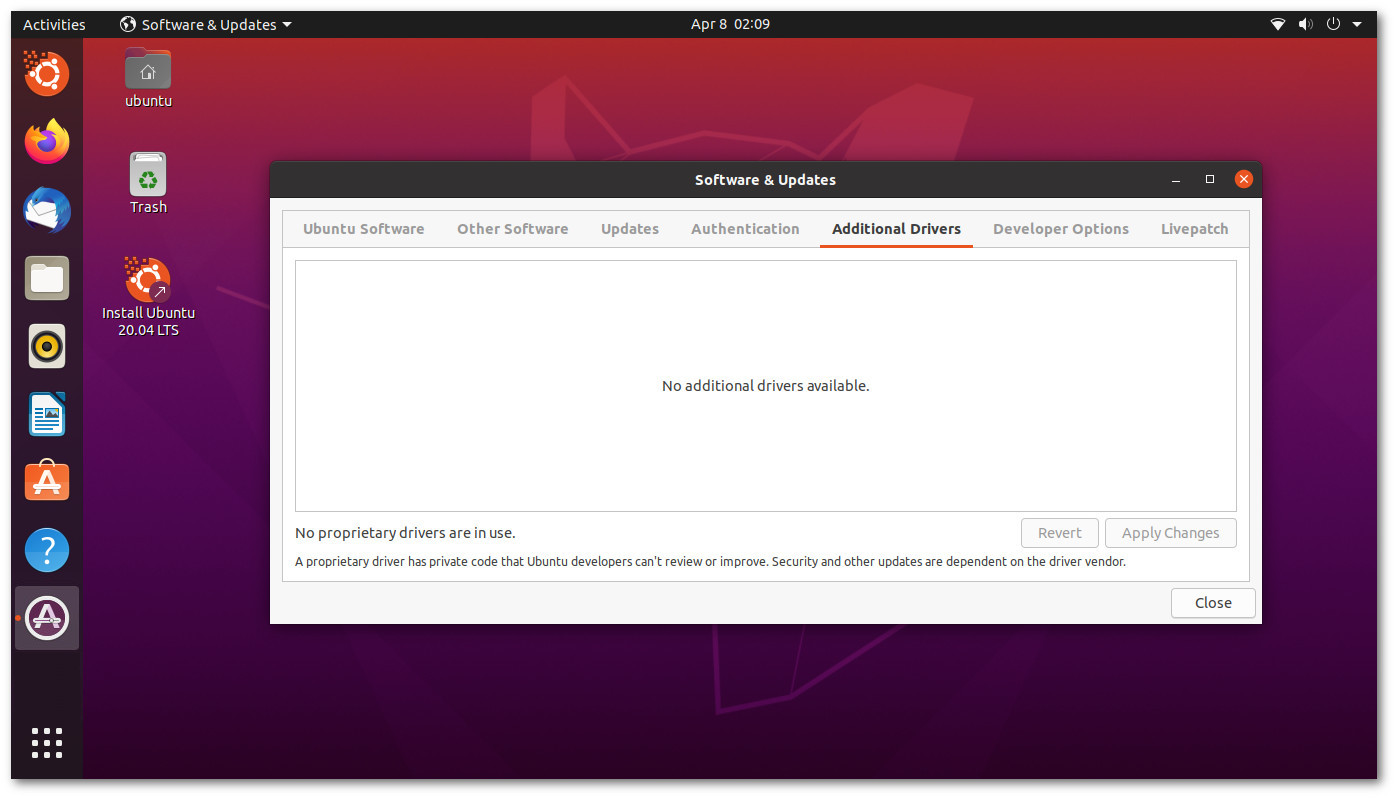Screen dimensions: 1396x798
Task: Open the clock and calendar panel
Action: (x=730, y=24)
